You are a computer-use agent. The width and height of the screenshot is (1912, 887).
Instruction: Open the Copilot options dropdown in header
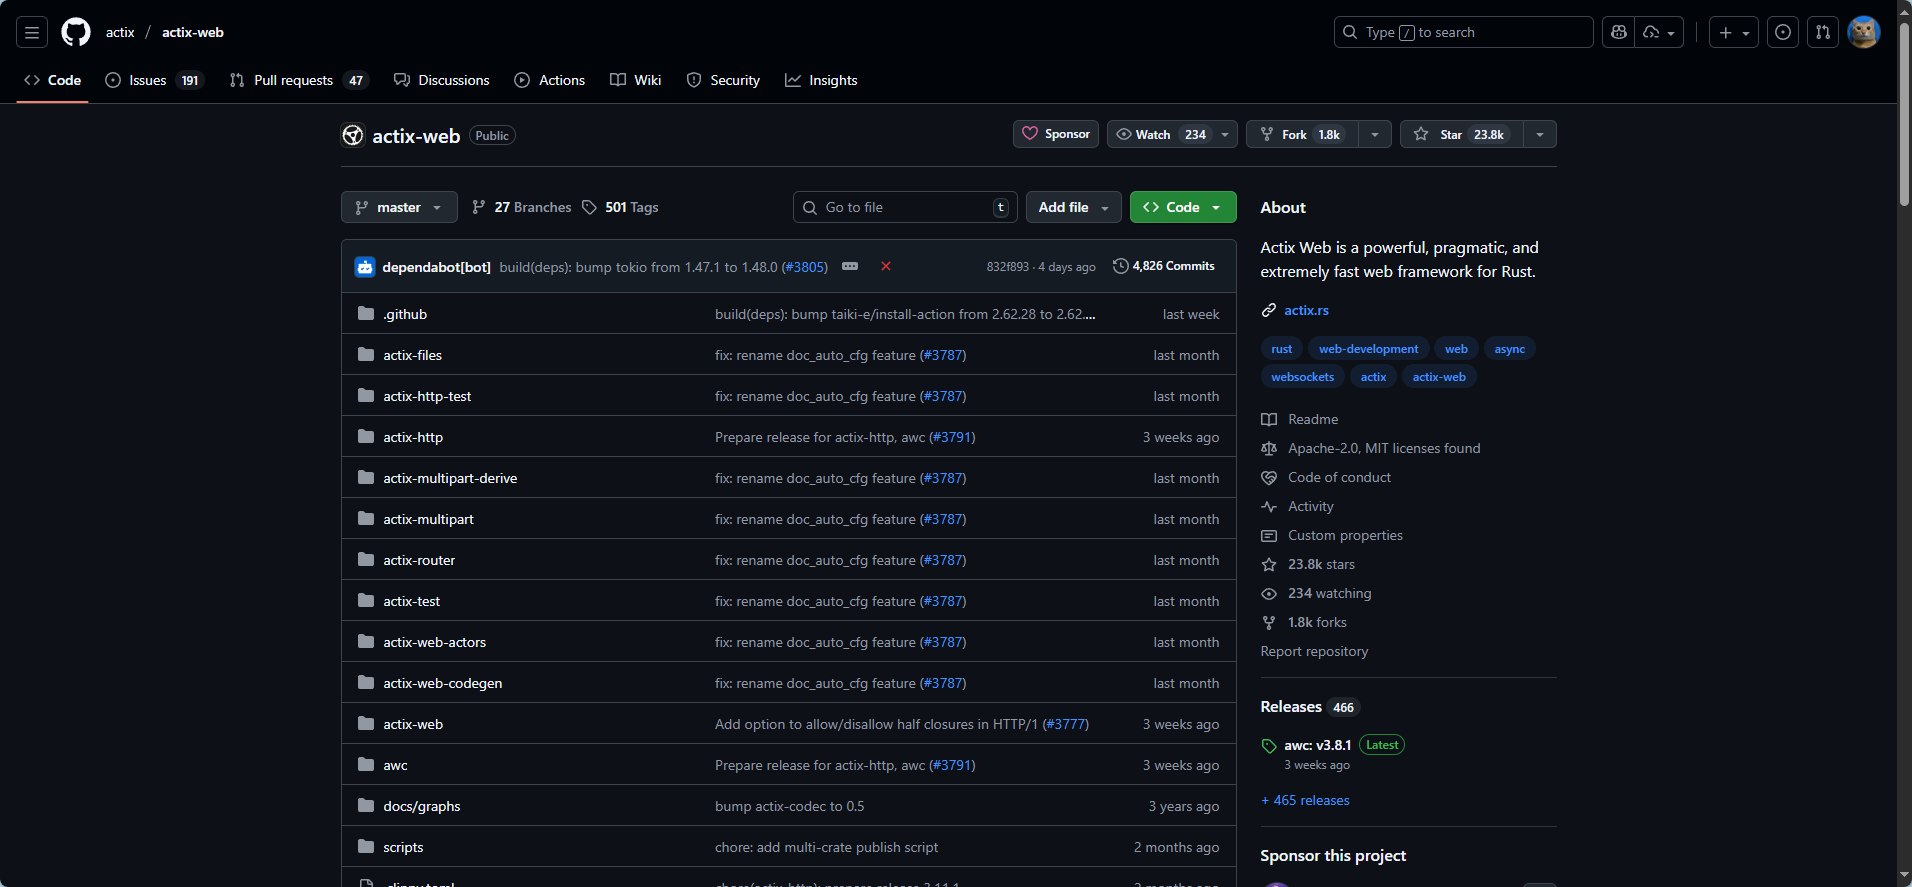[1660, 32]
